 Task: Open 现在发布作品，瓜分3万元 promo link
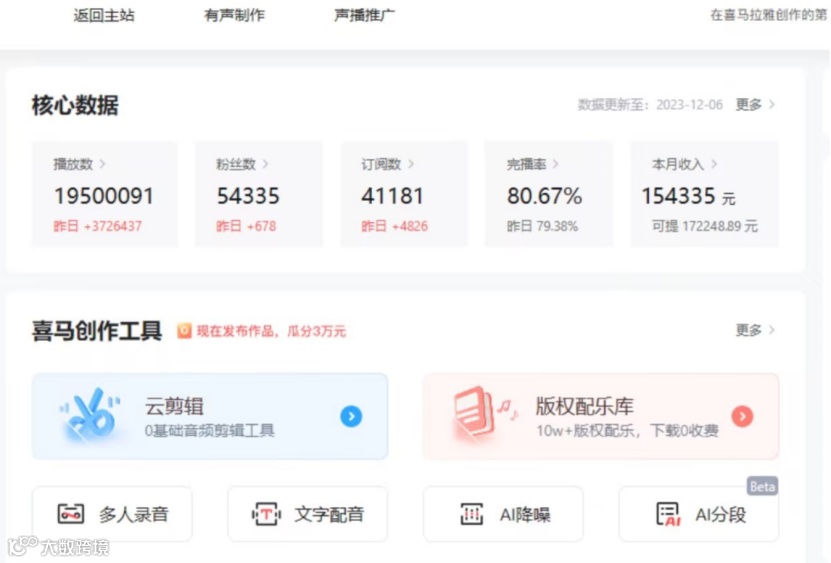pyautogui.click(x=271, y=331)
